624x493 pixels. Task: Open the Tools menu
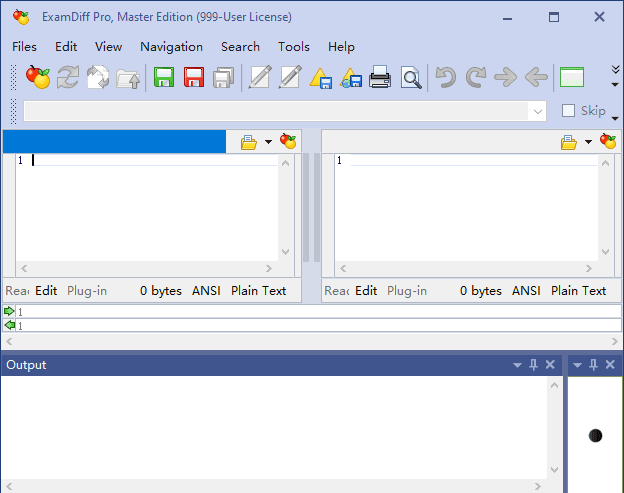click(x=294, y=47)
